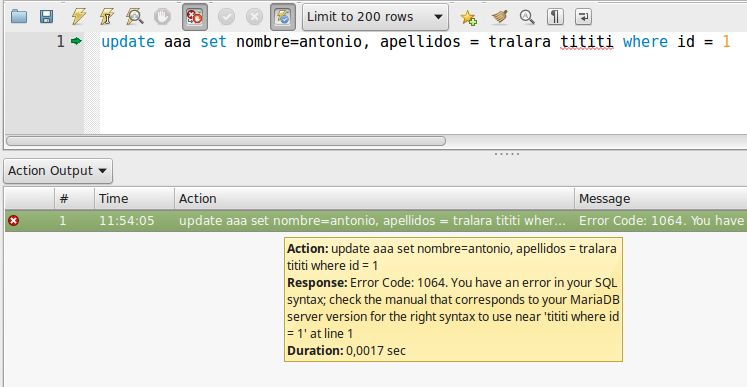Stop query execution hand icon

162,17
